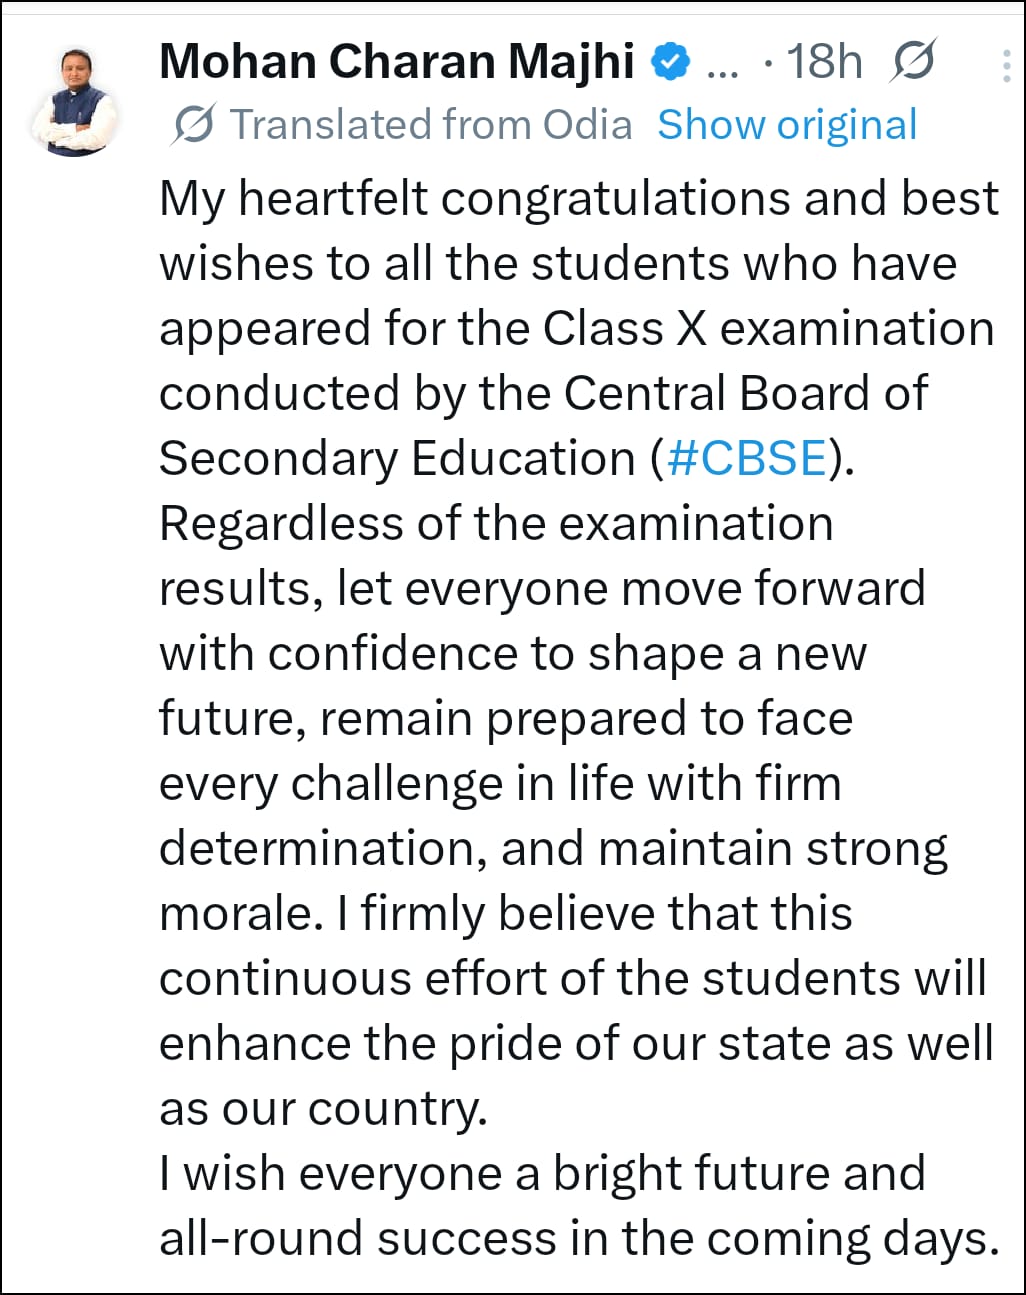Image resolution: width=1026 pixels, height=1295 pixels.
Task: Click the line I wish everyone a bright future
Action: click(x=543, y=1173)
